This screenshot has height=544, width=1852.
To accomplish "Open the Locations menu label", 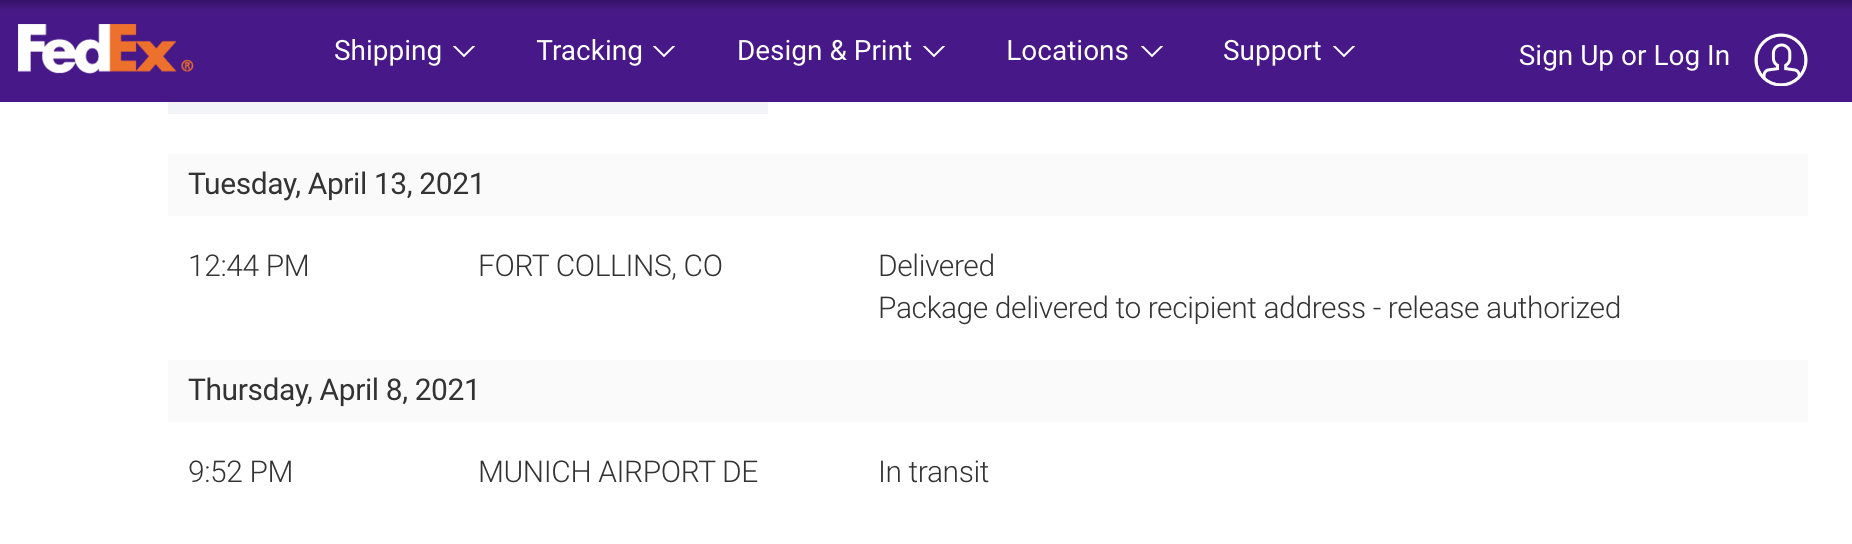I will pyautogui.click(x=1067, y=51).
